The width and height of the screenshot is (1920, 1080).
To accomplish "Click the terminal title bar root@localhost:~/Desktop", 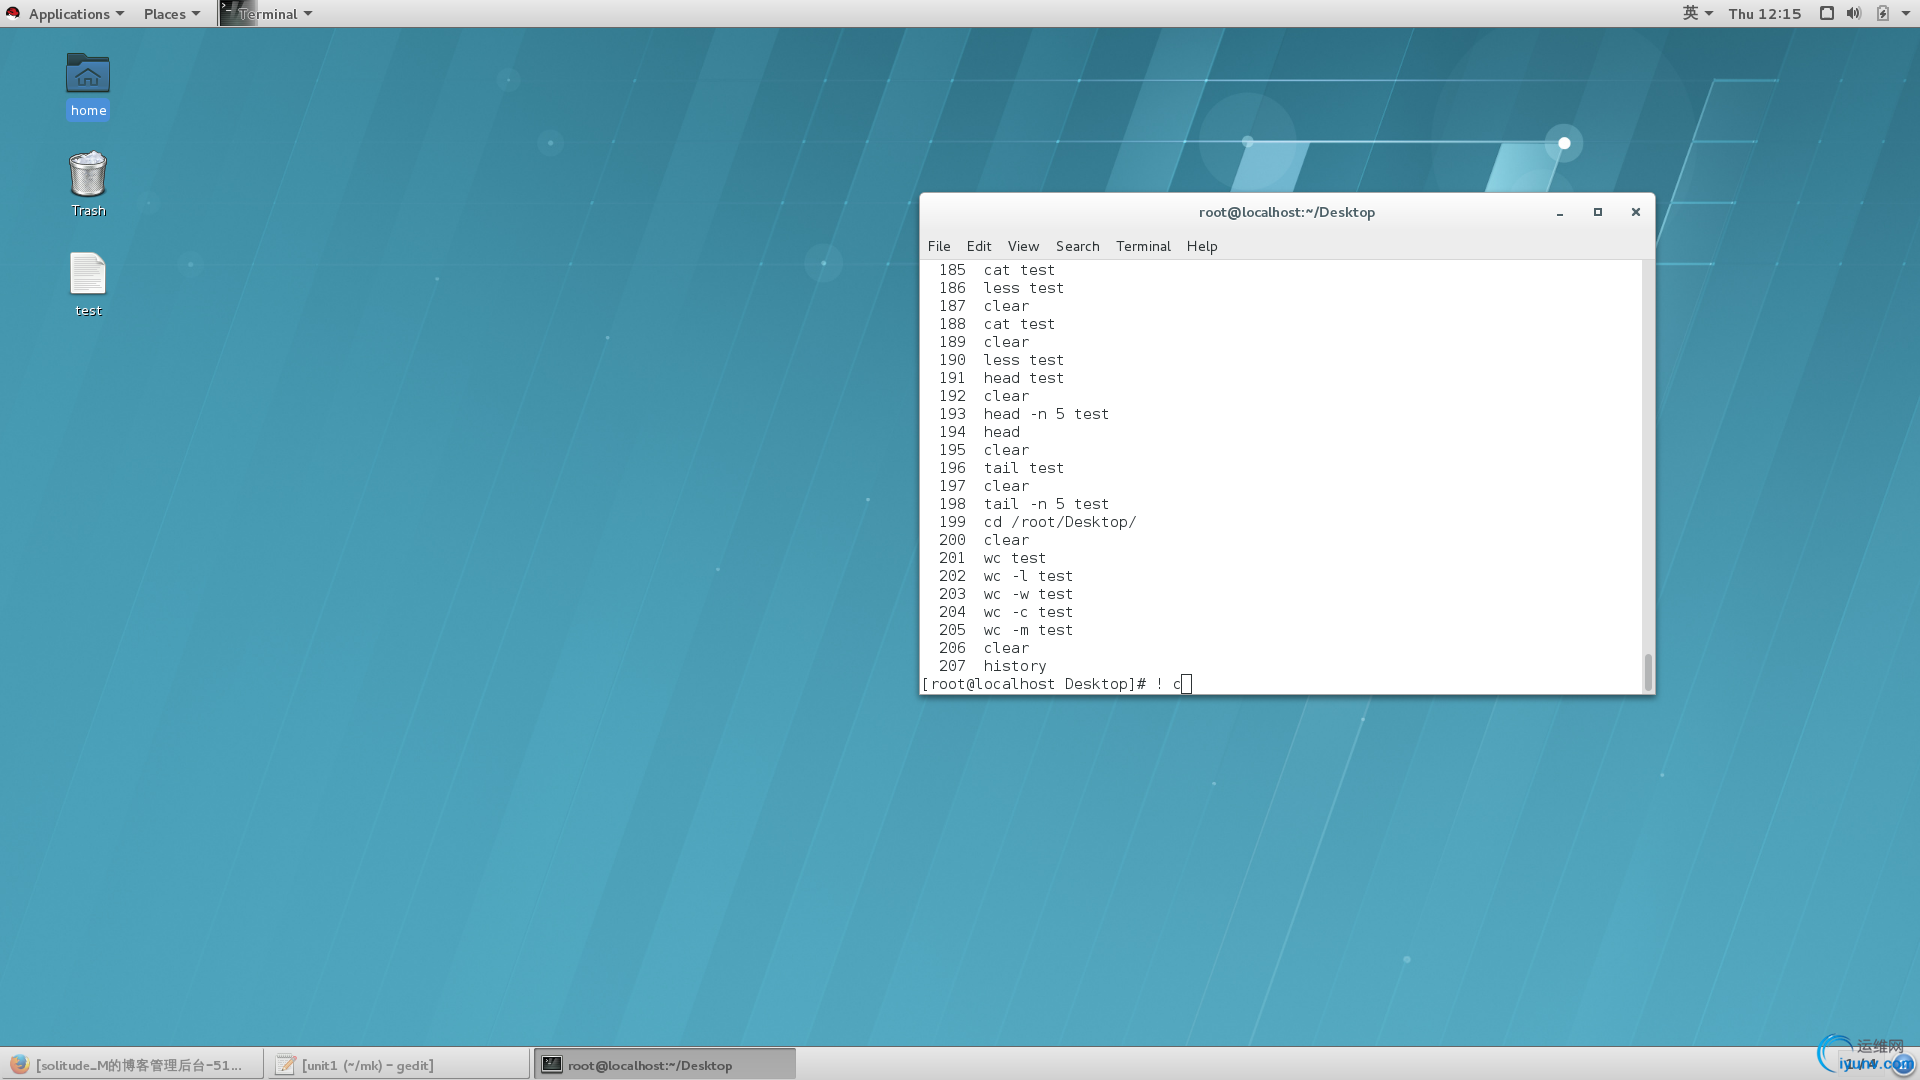I will tap(1286, 212).
